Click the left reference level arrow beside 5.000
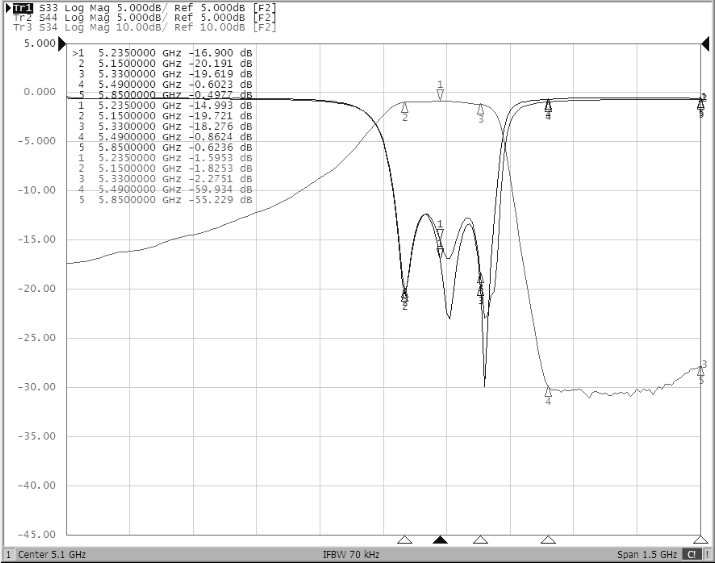This screenshot has width=715, height=563. coord(62,44)
